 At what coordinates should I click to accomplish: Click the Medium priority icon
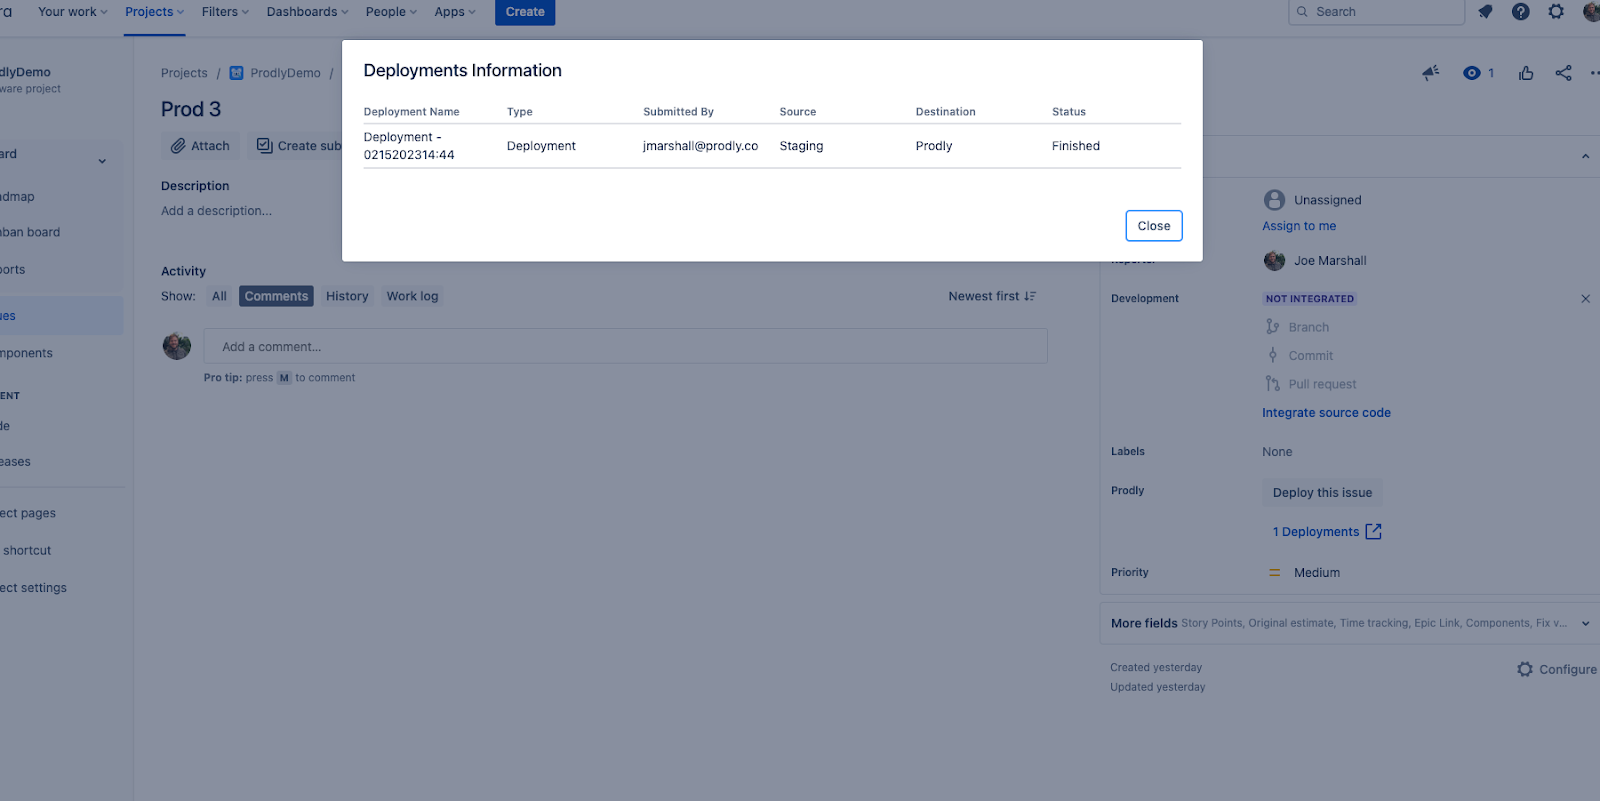[1274, 573]
